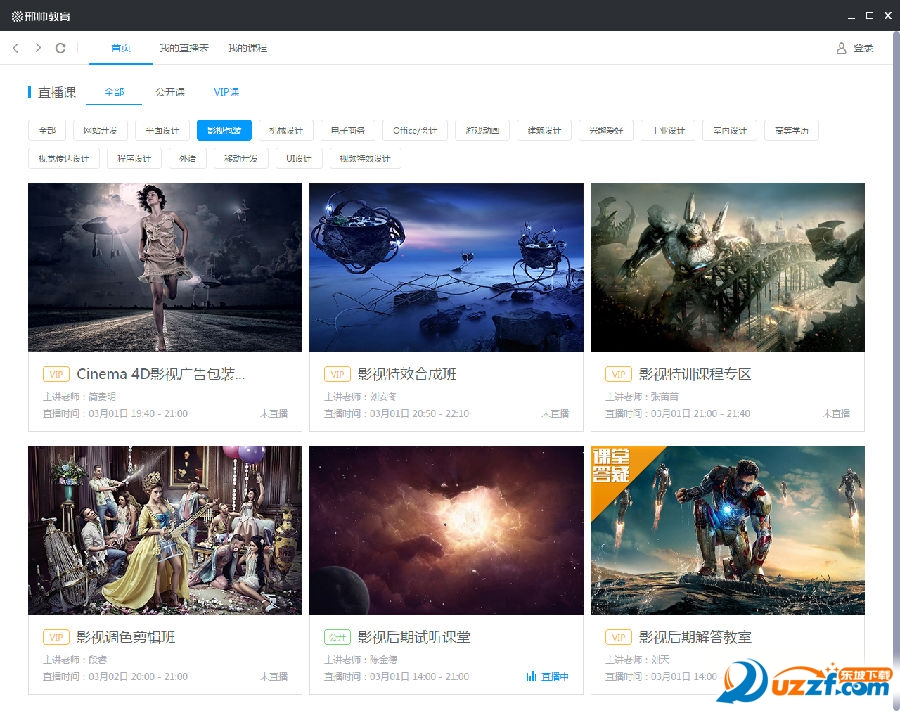Open Pacific Rim robot thumbnail

[728, 267]
